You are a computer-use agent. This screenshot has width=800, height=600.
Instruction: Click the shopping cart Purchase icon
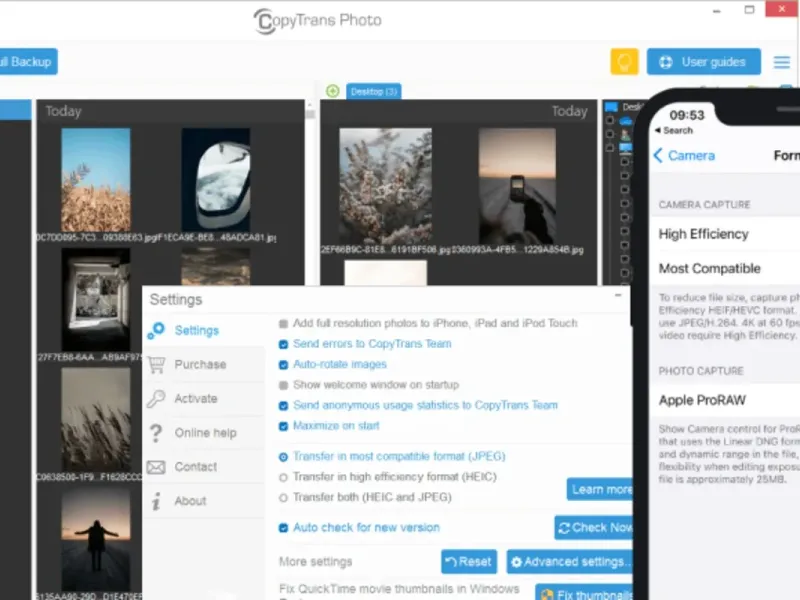[156, 364]
